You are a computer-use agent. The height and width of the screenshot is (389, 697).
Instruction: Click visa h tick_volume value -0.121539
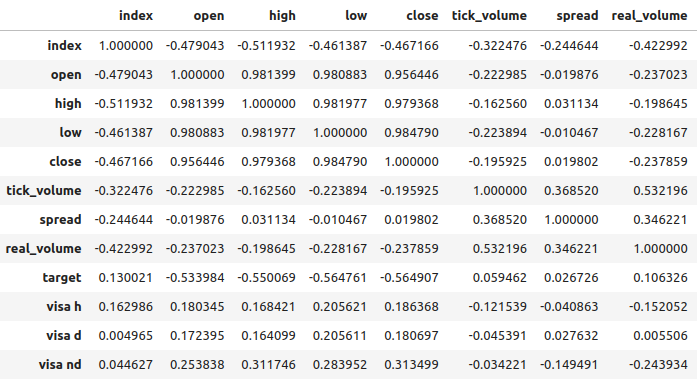[x=497, y=306]
